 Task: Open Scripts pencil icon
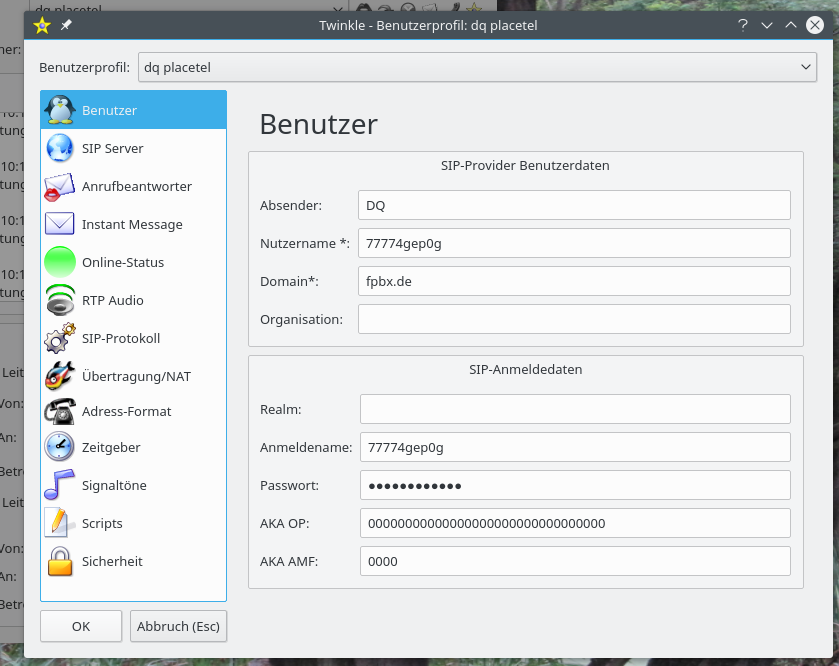coord(59,523)
